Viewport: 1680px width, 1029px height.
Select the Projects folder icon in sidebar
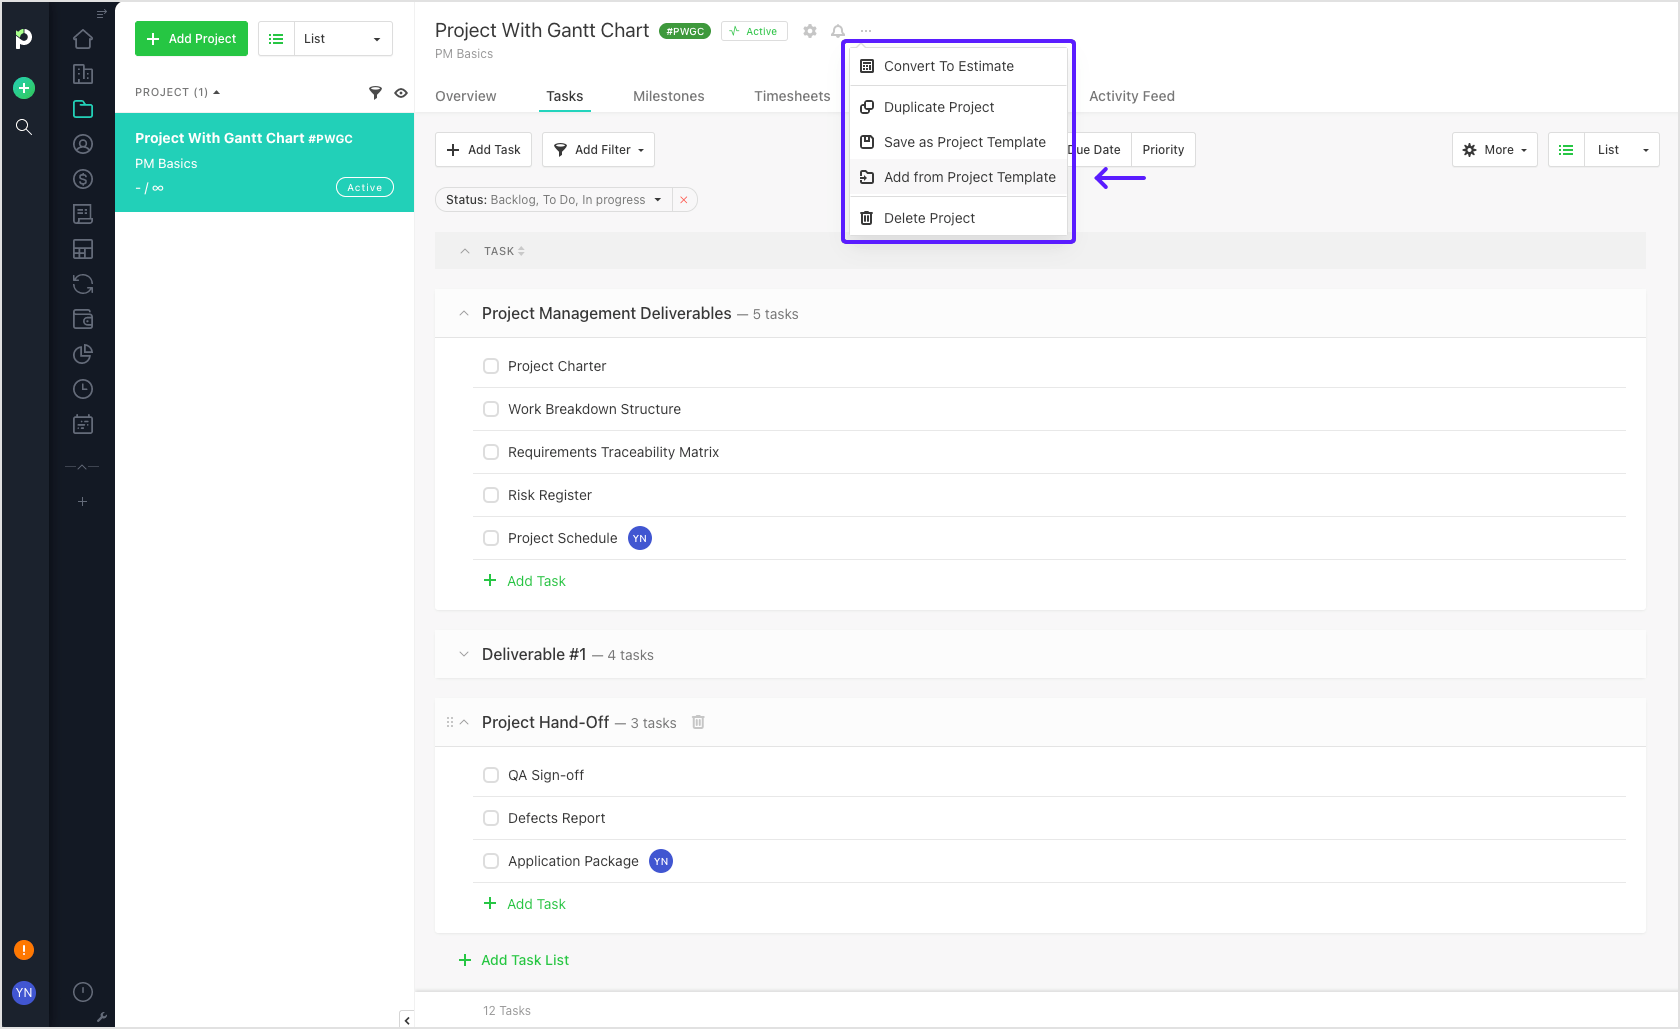point(83,108)
